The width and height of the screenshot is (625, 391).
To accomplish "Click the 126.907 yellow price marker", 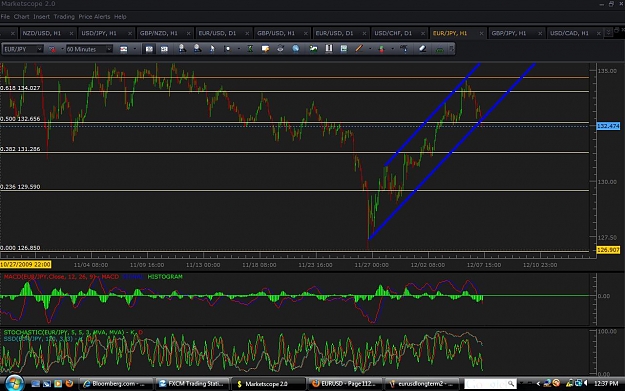I will pos(609,250).
